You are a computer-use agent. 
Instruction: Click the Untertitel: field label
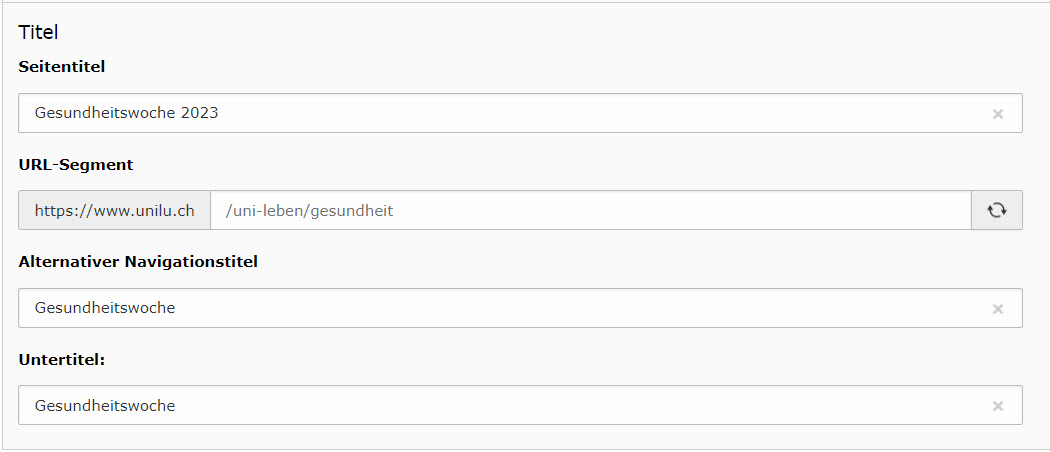coord(62,360)
